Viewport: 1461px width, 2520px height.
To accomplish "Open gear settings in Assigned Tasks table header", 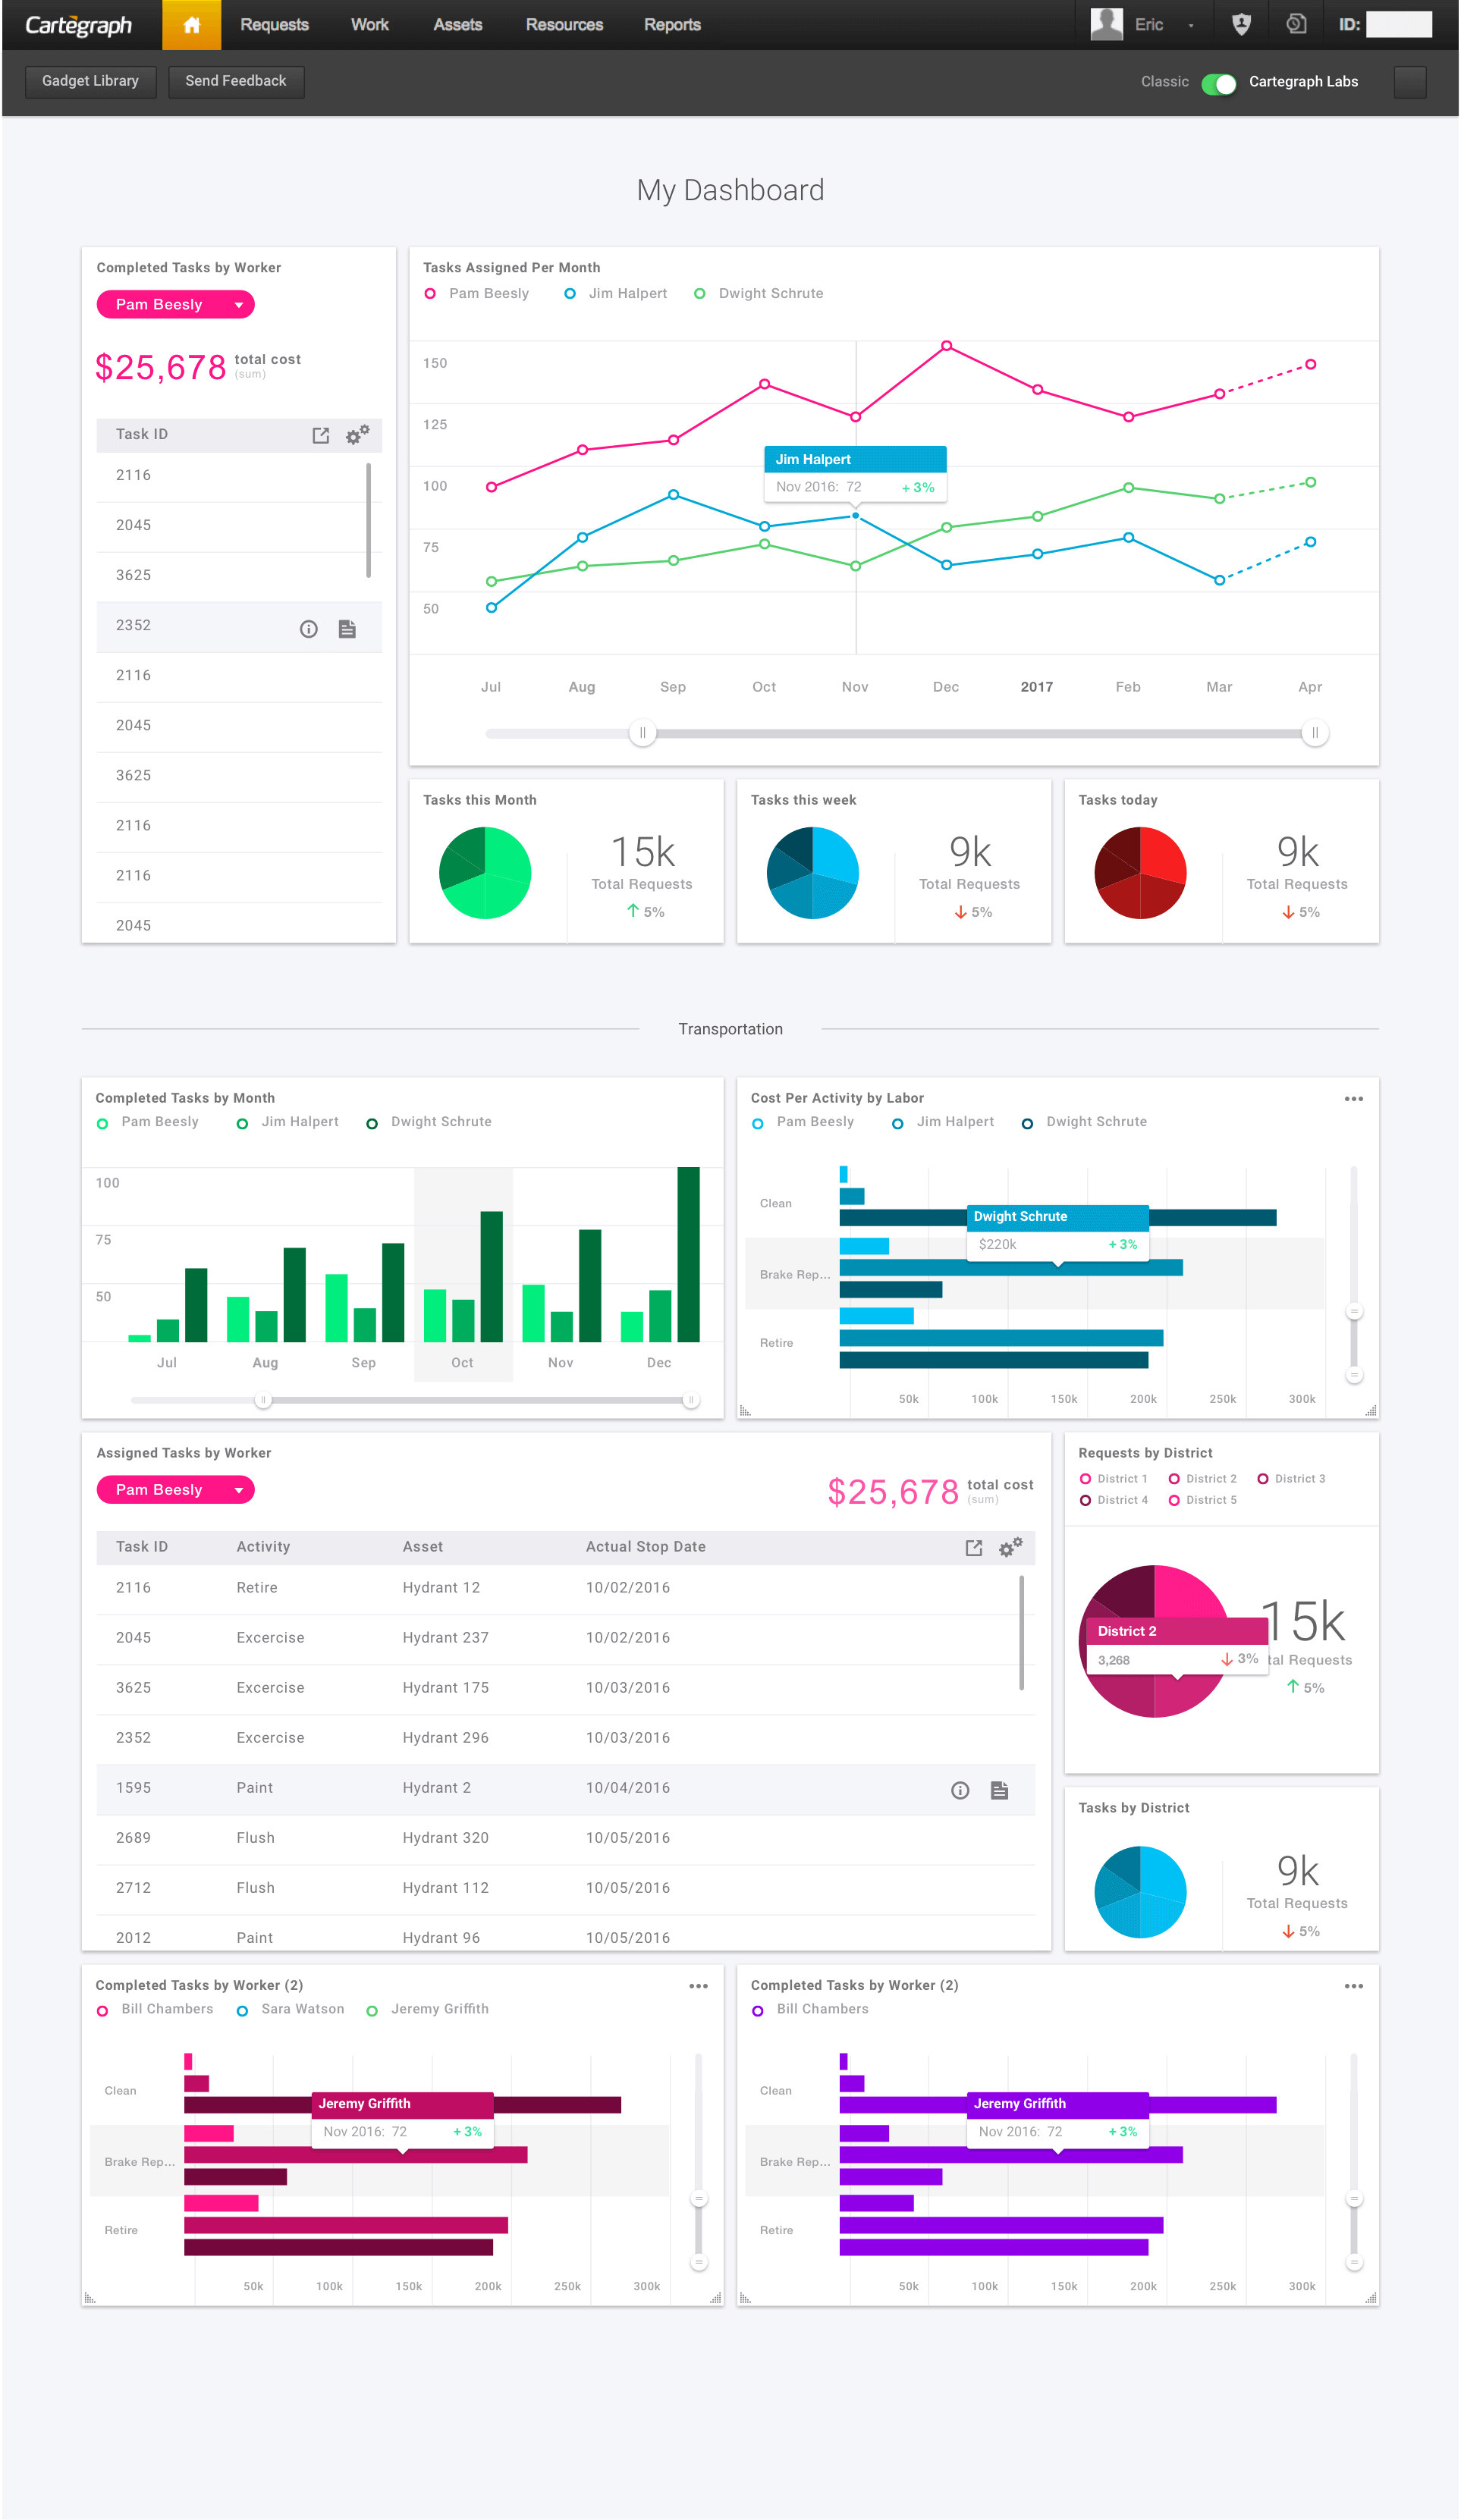I will (1010, 1547).
